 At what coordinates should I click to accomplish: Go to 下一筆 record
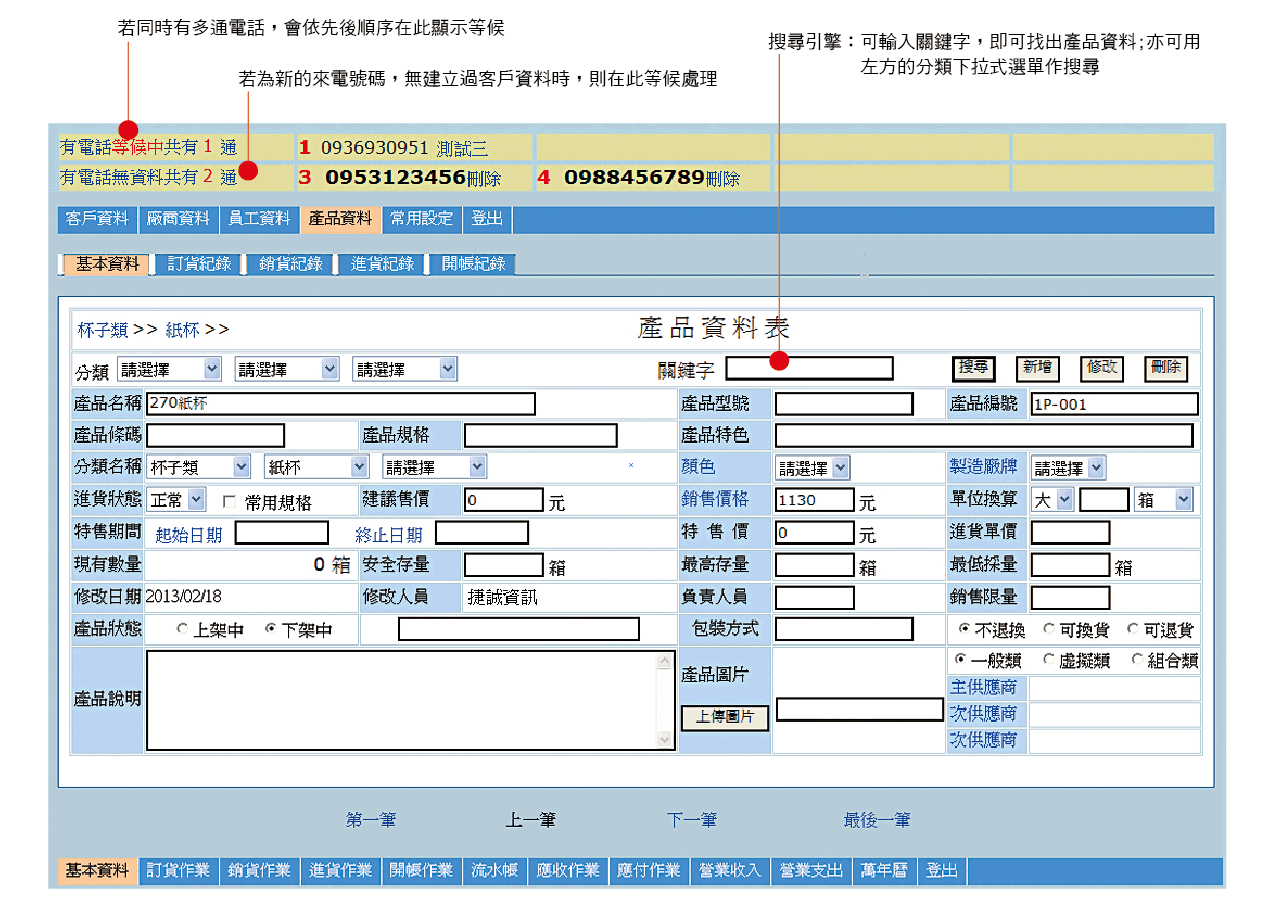(692, 820)
